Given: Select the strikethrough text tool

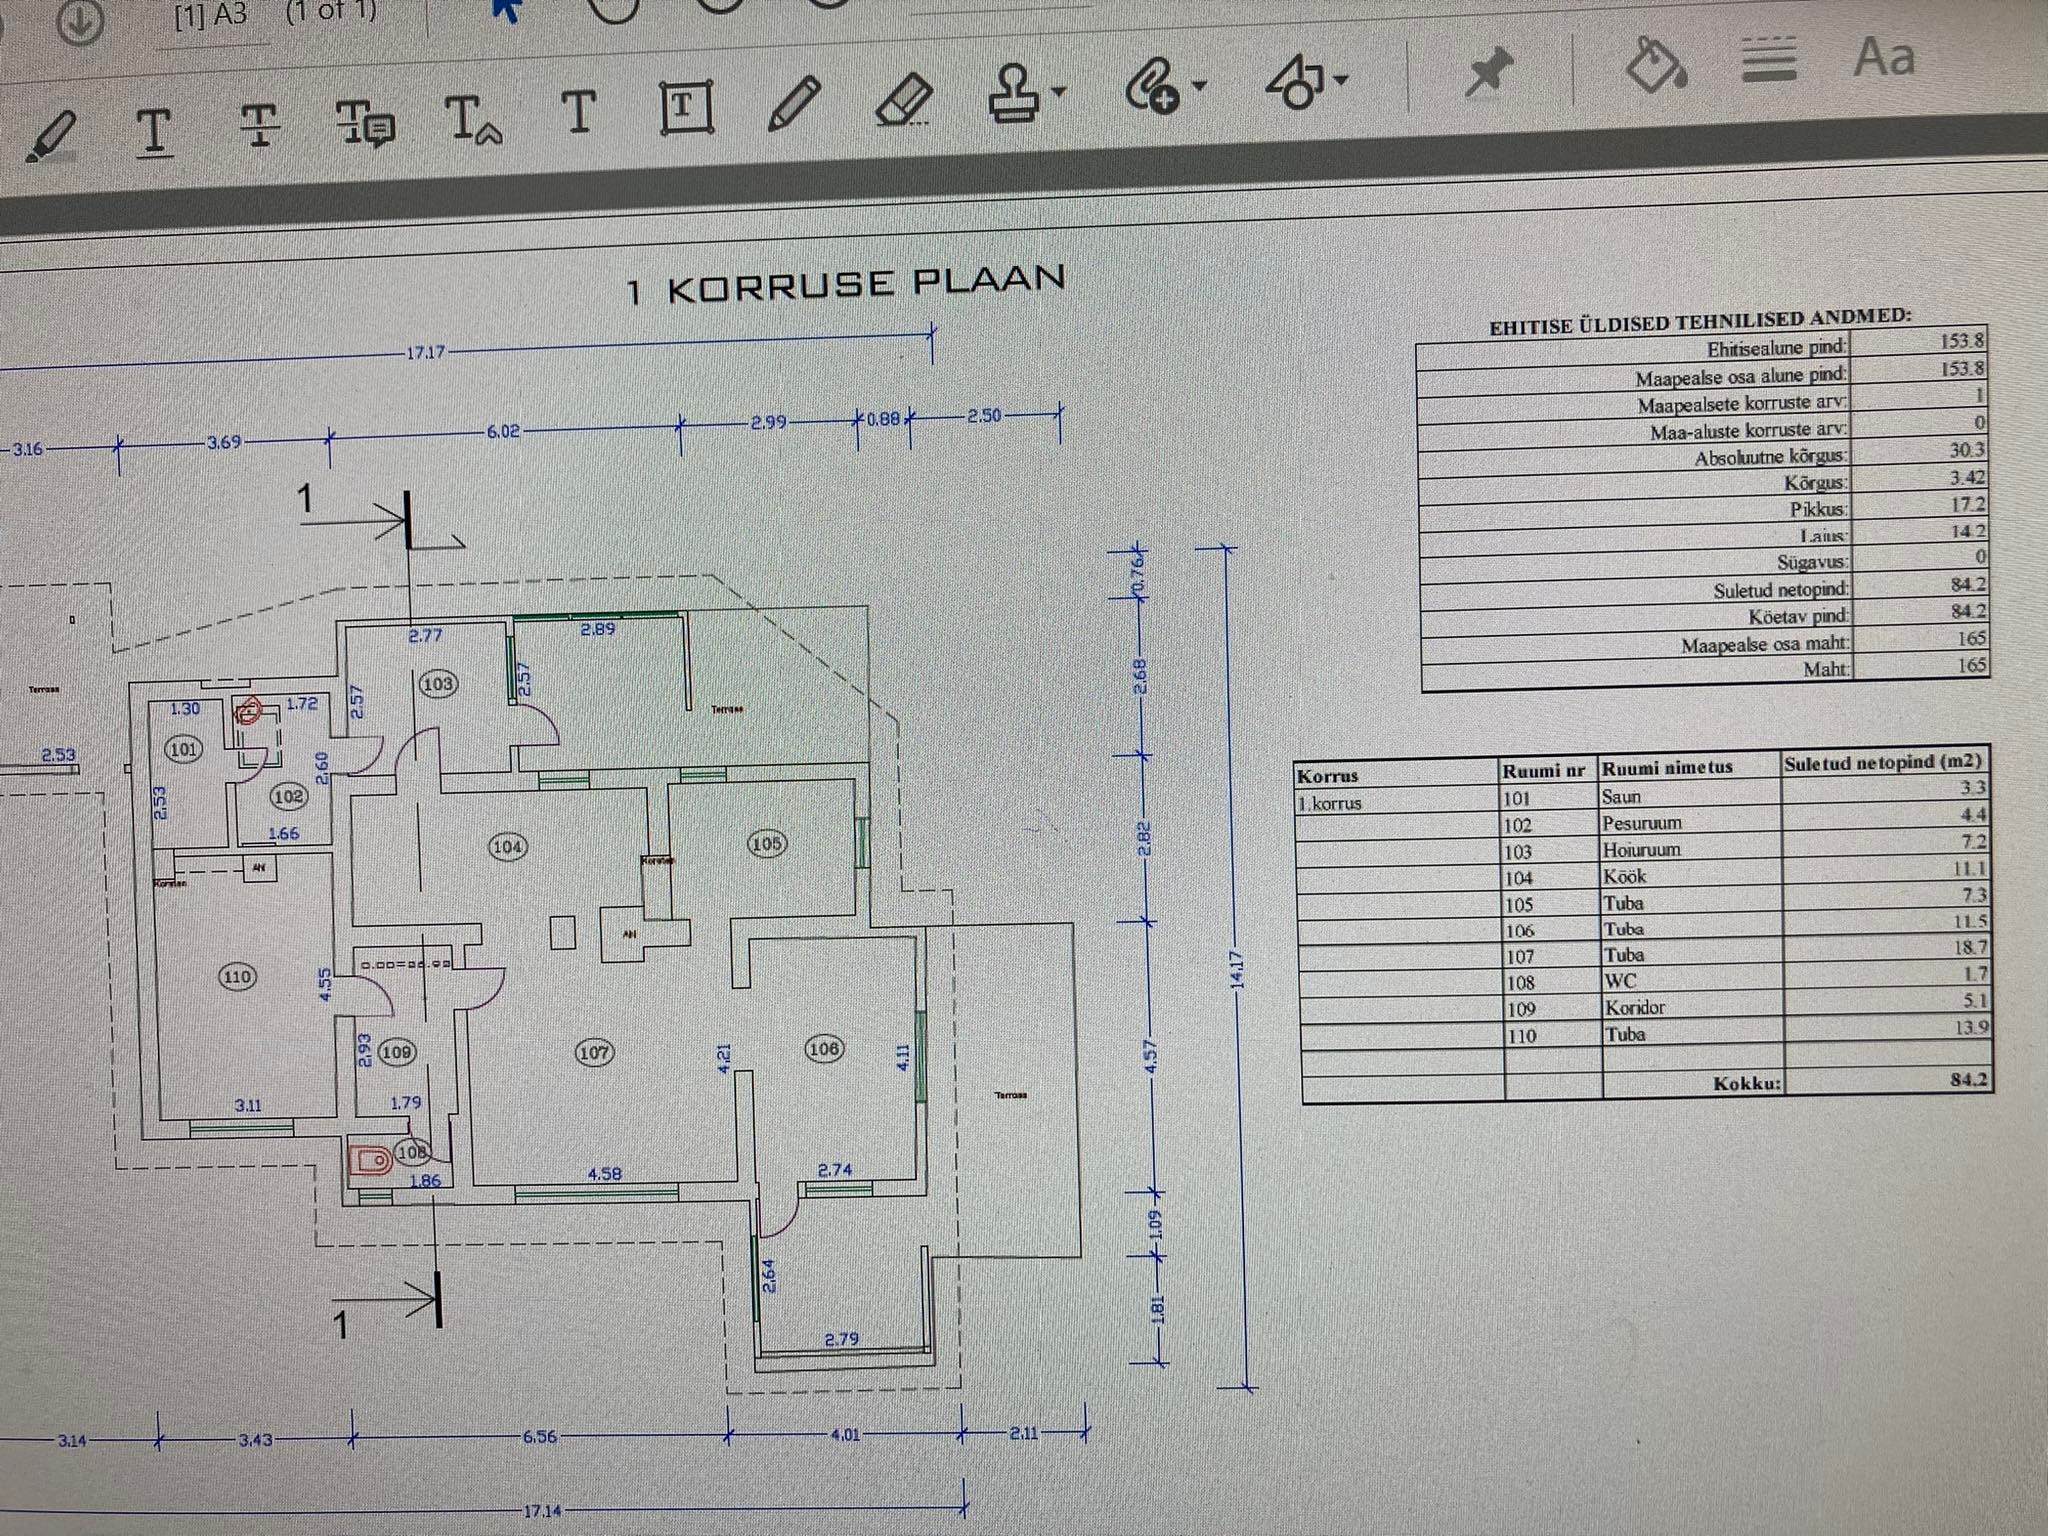Looking at the screenshot, I should (259, 126).
